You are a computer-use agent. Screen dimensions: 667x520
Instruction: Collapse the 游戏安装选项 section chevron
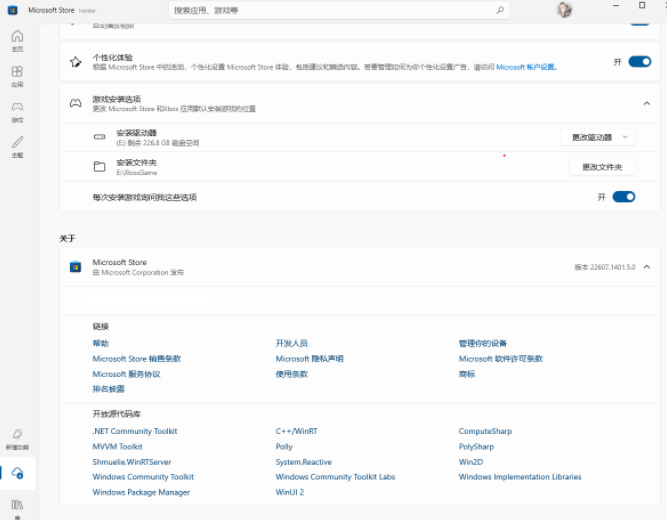(647, 103)
